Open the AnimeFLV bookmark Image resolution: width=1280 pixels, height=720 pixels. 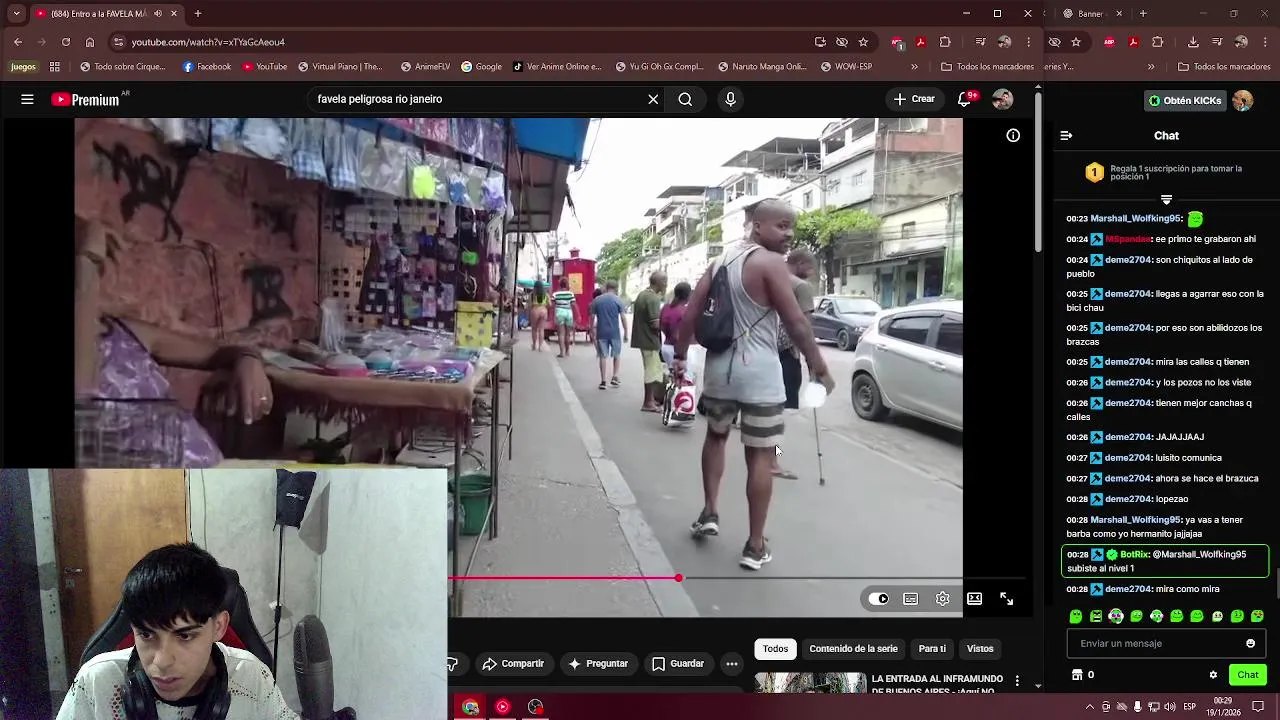(425, 67)
